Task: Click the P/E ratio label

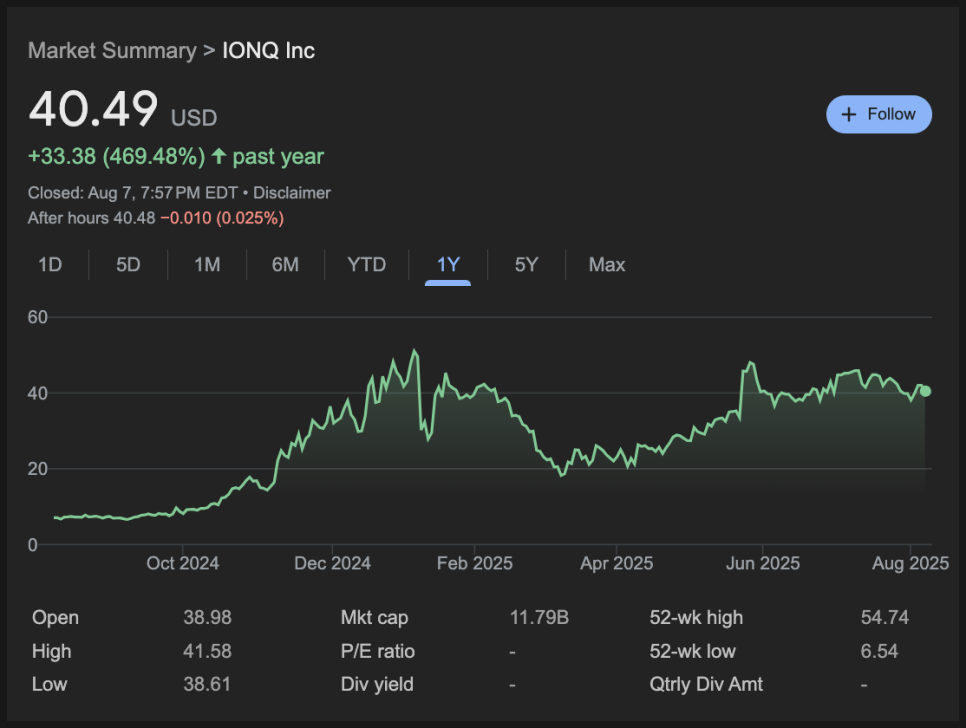Action: coord(378,651)
